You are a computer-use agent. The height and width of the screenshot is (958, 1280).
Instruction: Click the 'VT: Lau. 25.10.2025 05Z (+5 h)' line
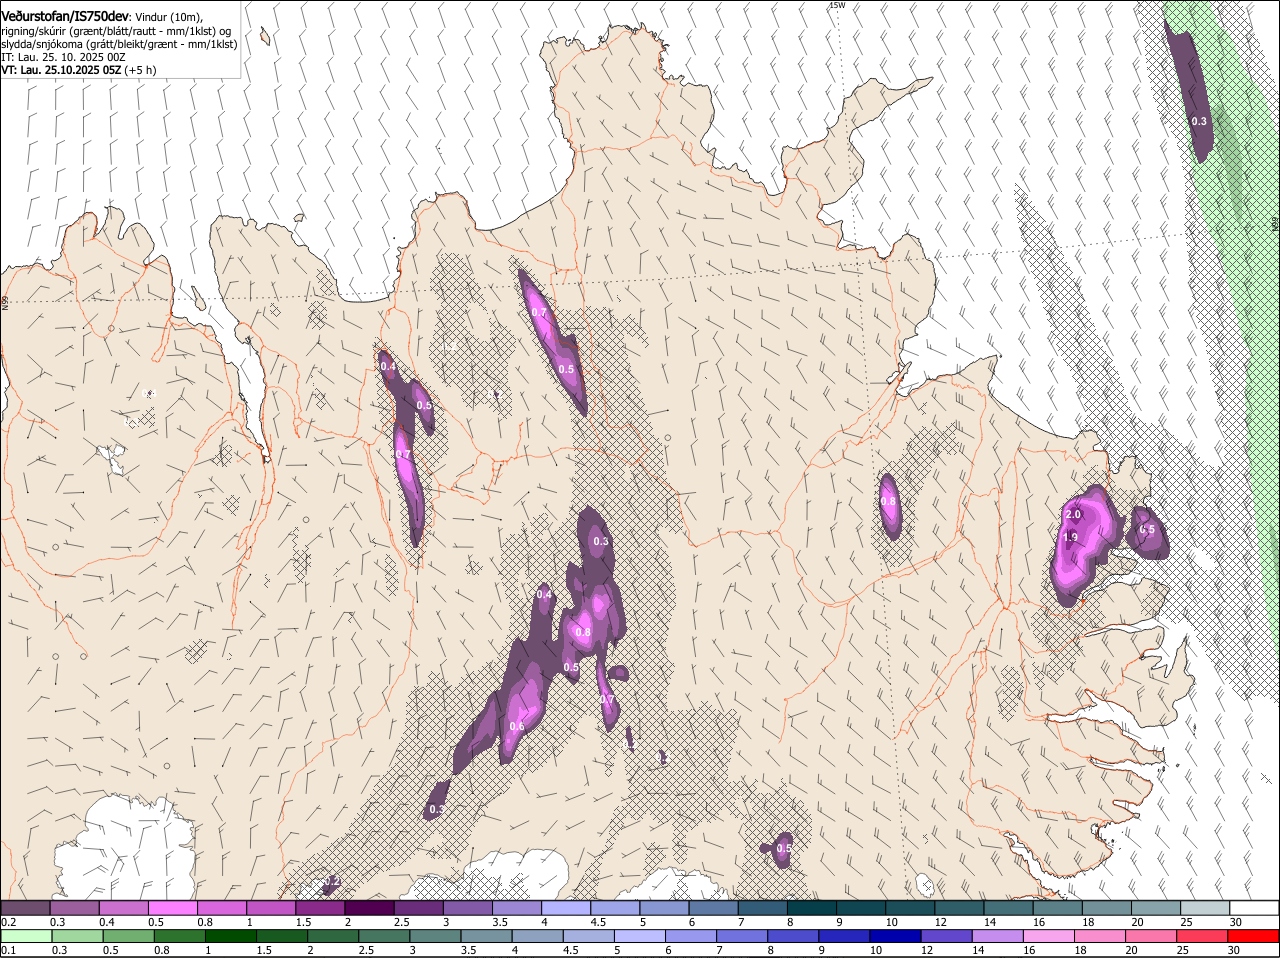pyautogui.click(x=79, y=70)
